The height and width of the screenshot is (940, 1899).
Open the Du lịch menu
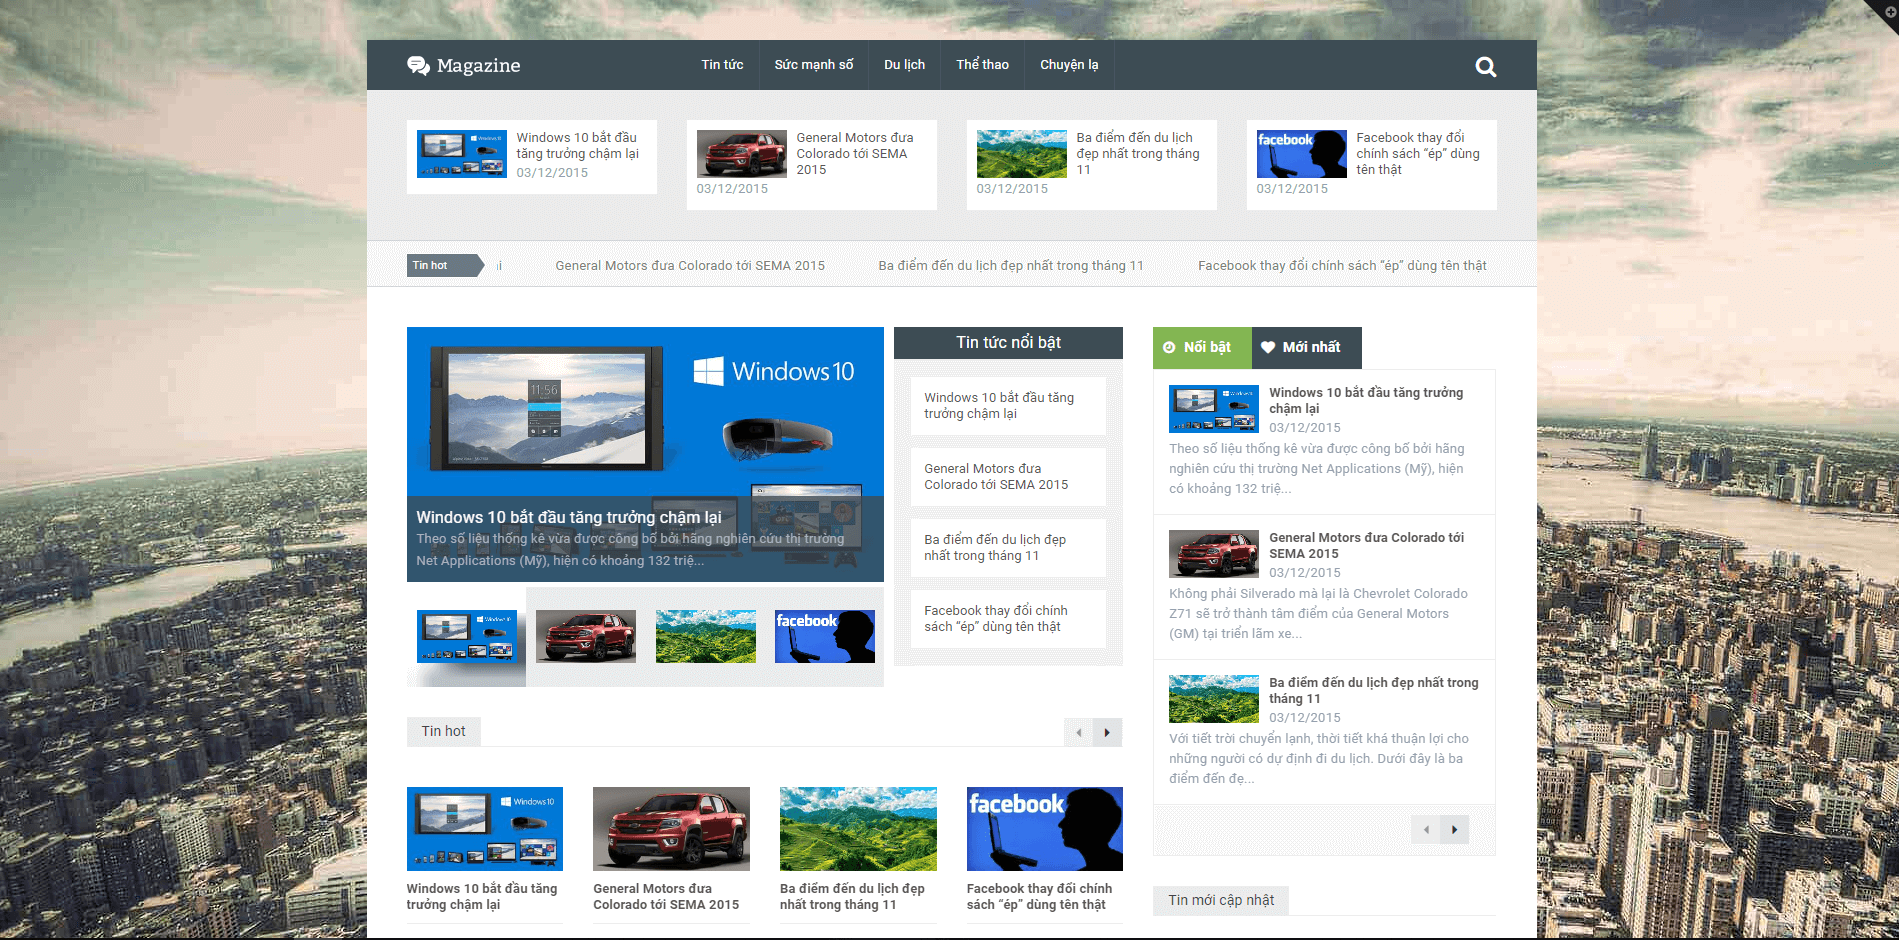pos(905,65)
